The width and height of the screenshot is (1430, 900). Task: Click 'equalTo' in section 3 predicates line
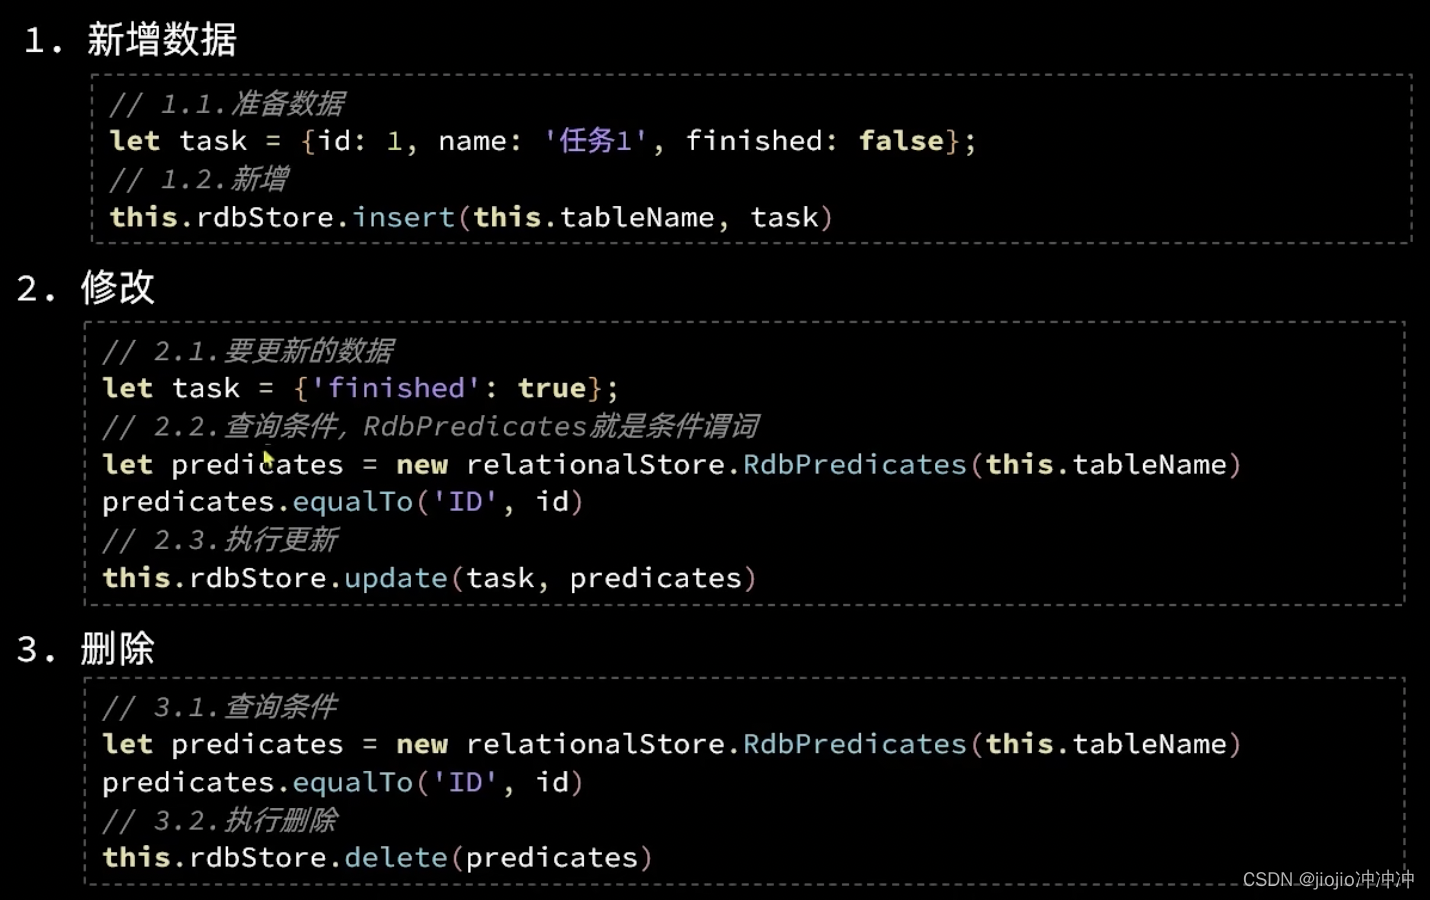pos(353,782)
